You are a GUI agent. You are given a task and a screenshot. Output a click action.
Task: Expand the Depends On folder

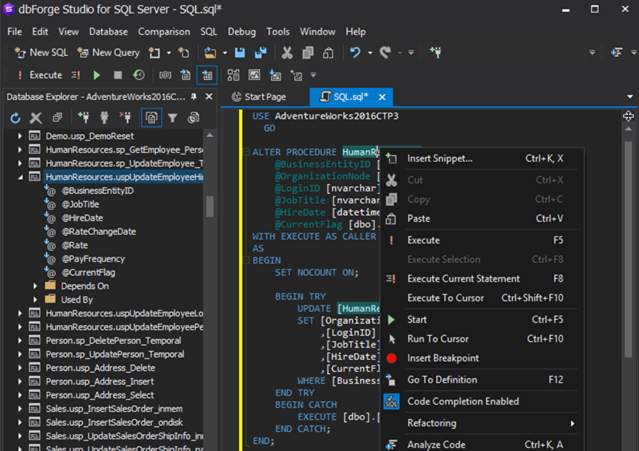point(36,286)
